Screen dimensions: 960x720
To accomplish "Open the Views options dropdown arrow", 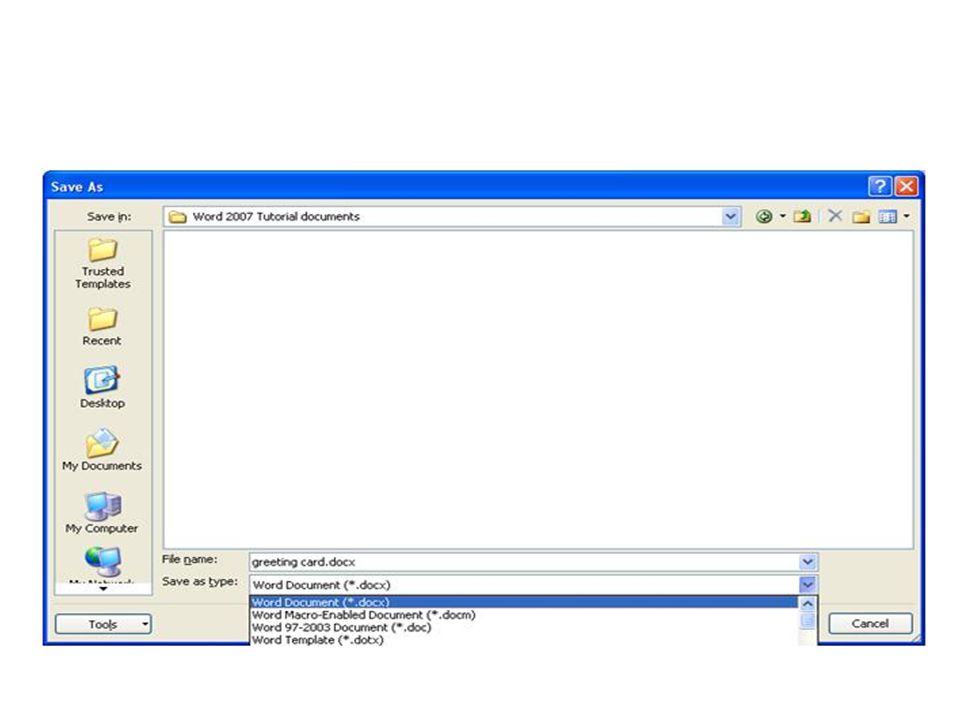I will [906, 216].
